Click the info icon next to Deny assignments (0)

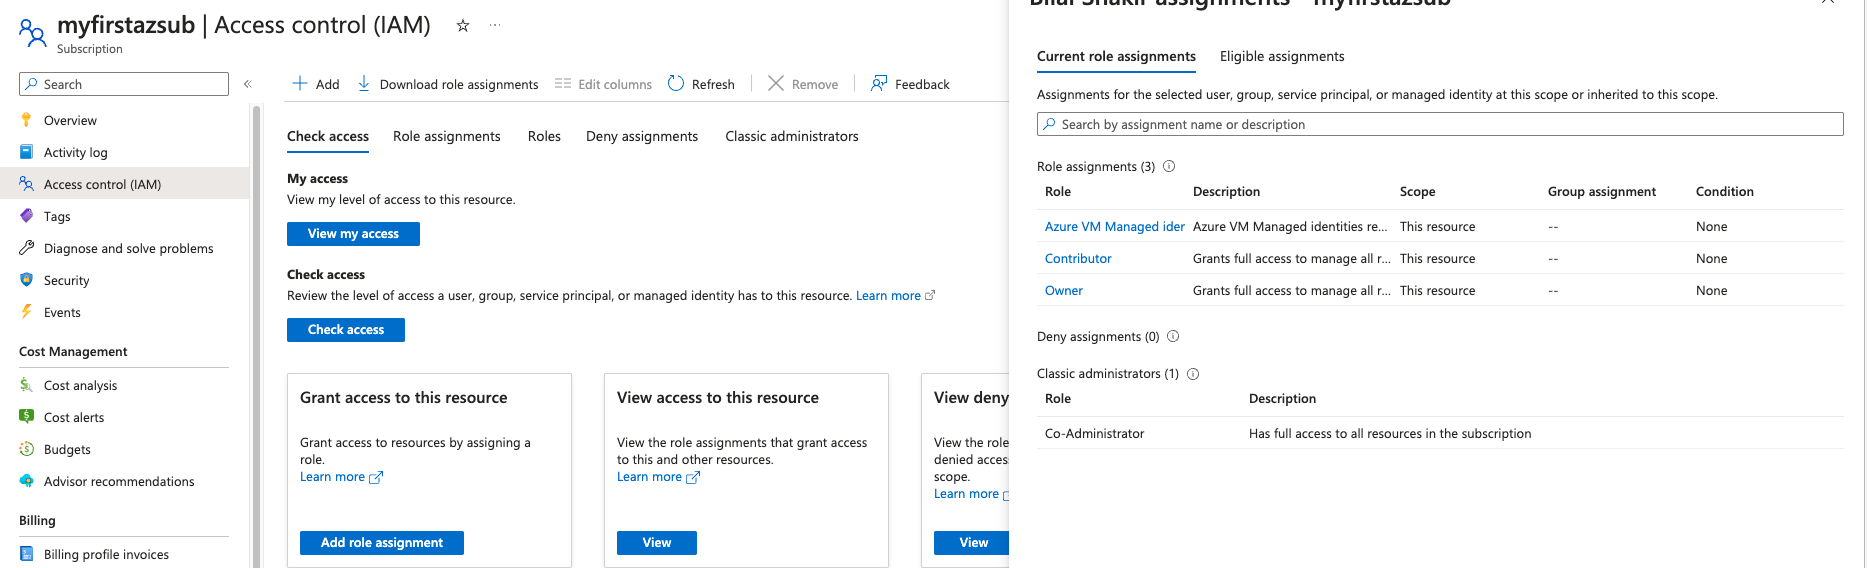pos(1173,336)
